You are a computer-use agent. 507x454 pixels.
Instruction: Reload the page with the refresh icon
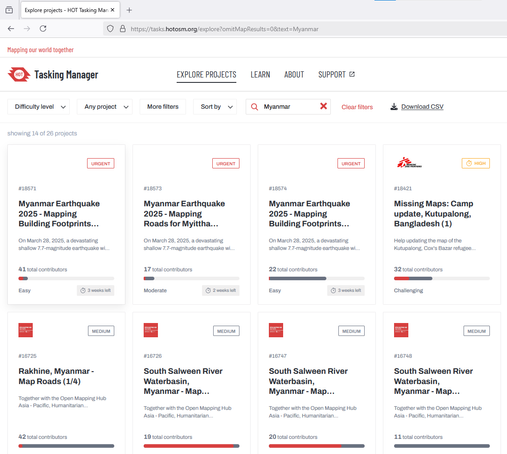pos(43,29)
